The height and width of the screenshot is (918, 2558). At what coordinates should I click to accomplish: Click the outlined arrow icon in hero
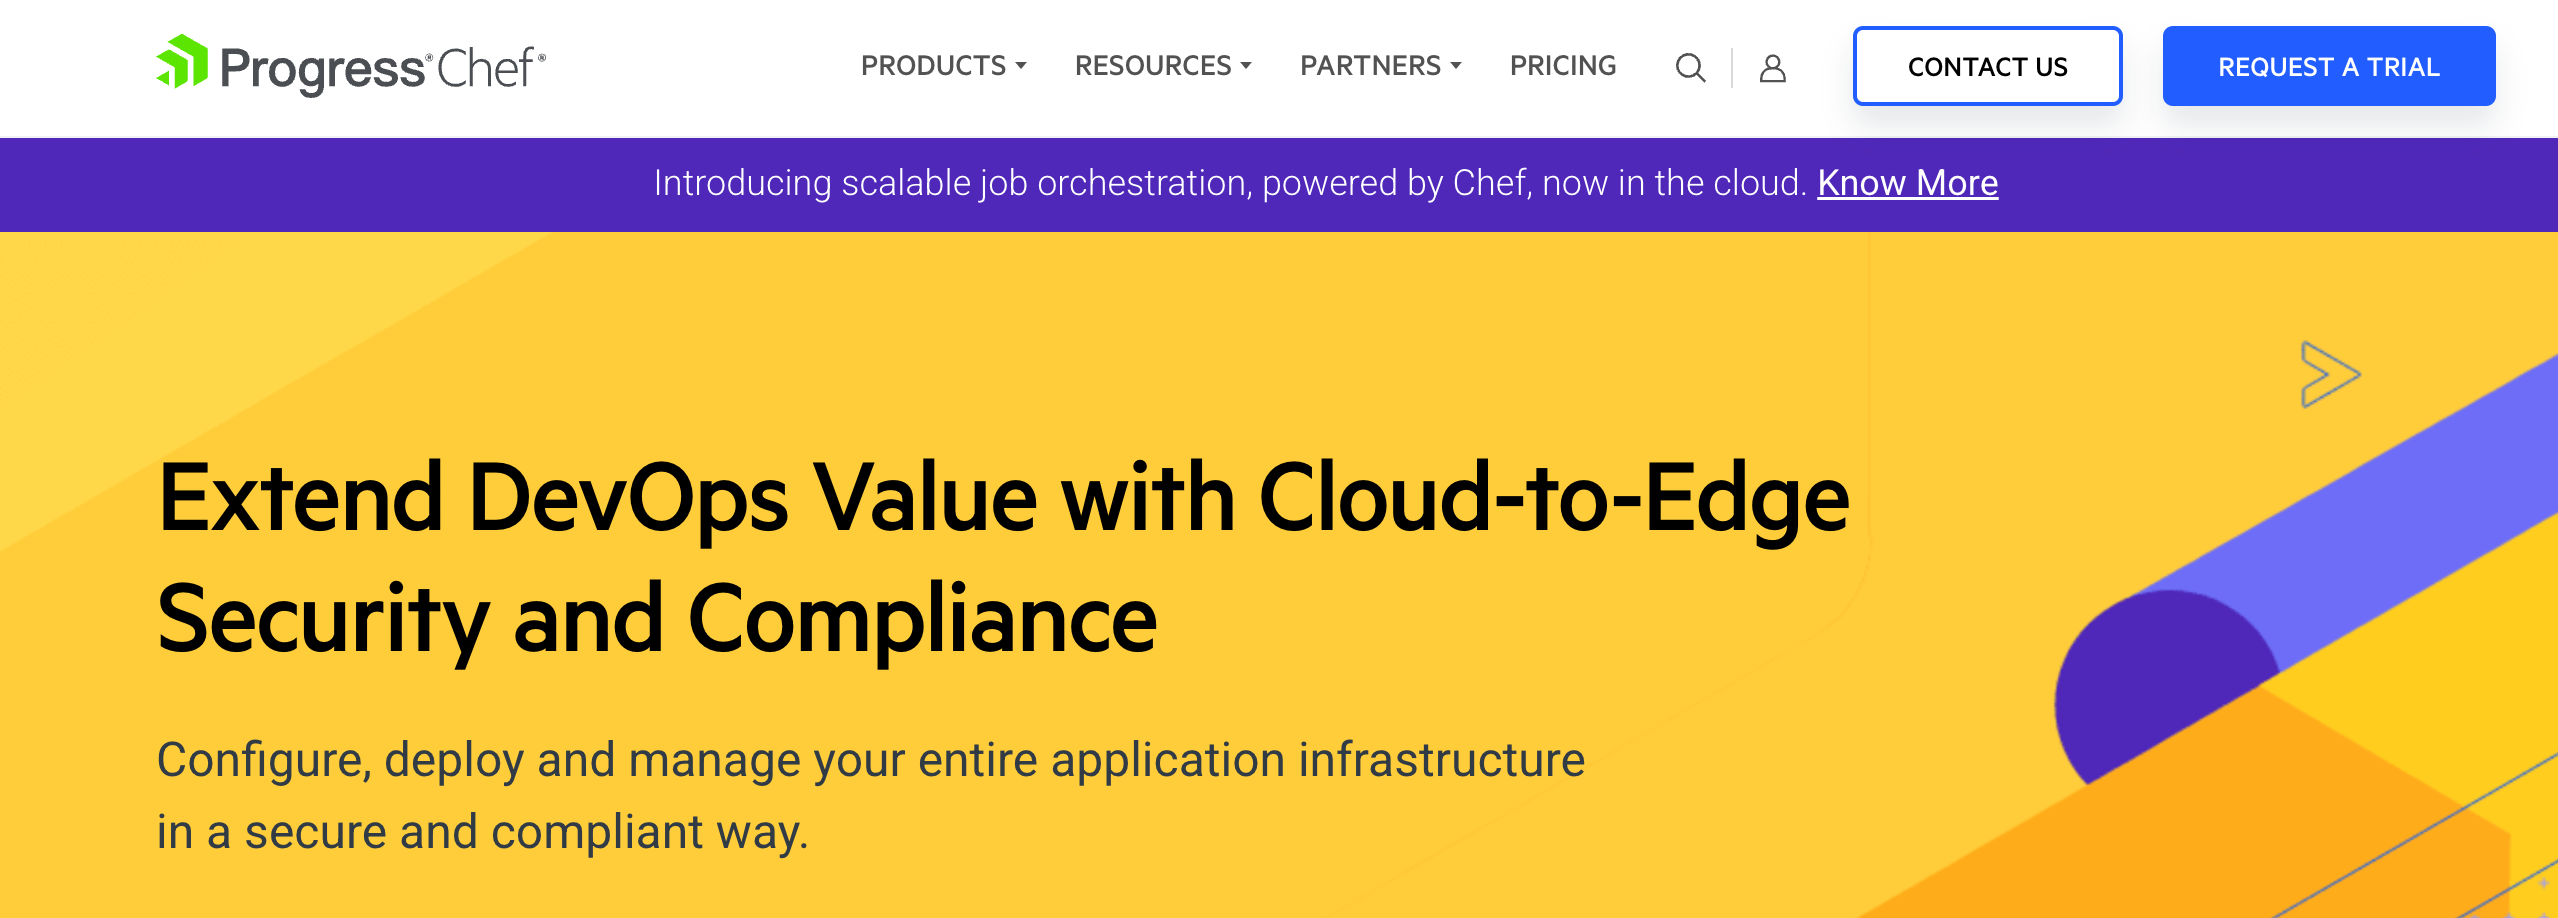[x=2328, y=374]
